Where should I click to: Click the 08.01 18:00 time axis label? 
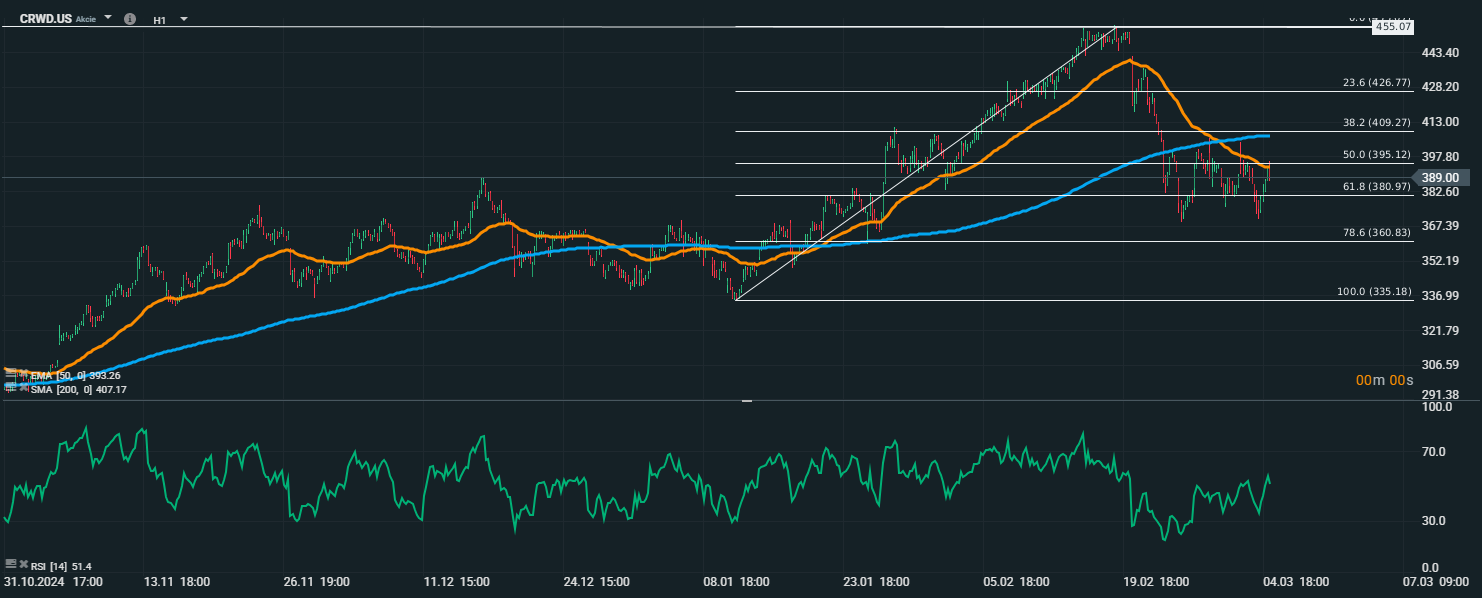(x=736, y=581)
